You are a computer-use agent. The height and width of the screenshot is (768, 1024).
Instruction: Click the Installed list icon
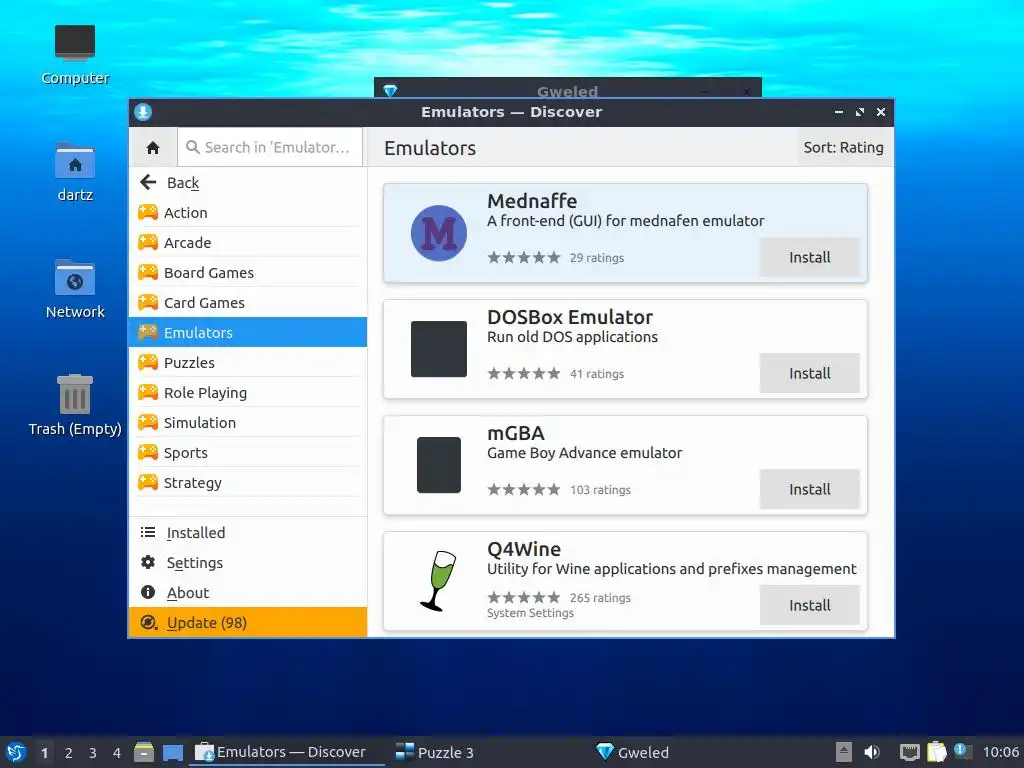click(148, 532)
